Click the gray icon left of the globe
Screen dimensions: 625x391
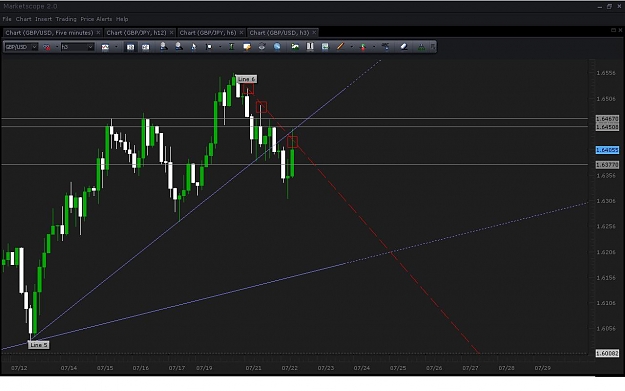click(262, 47)
